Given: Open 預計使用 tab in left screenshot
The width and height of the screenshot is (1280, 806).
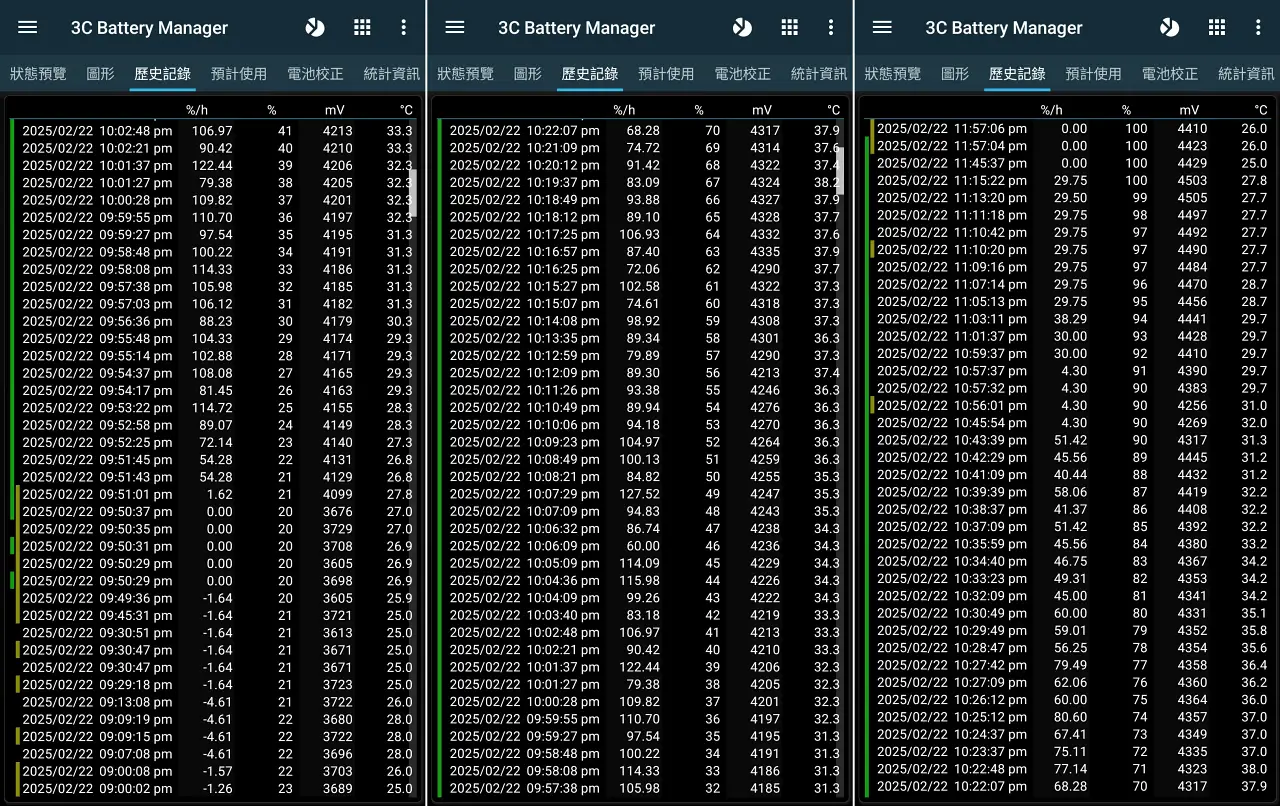Looking at the screenshot, I should 239,73.
